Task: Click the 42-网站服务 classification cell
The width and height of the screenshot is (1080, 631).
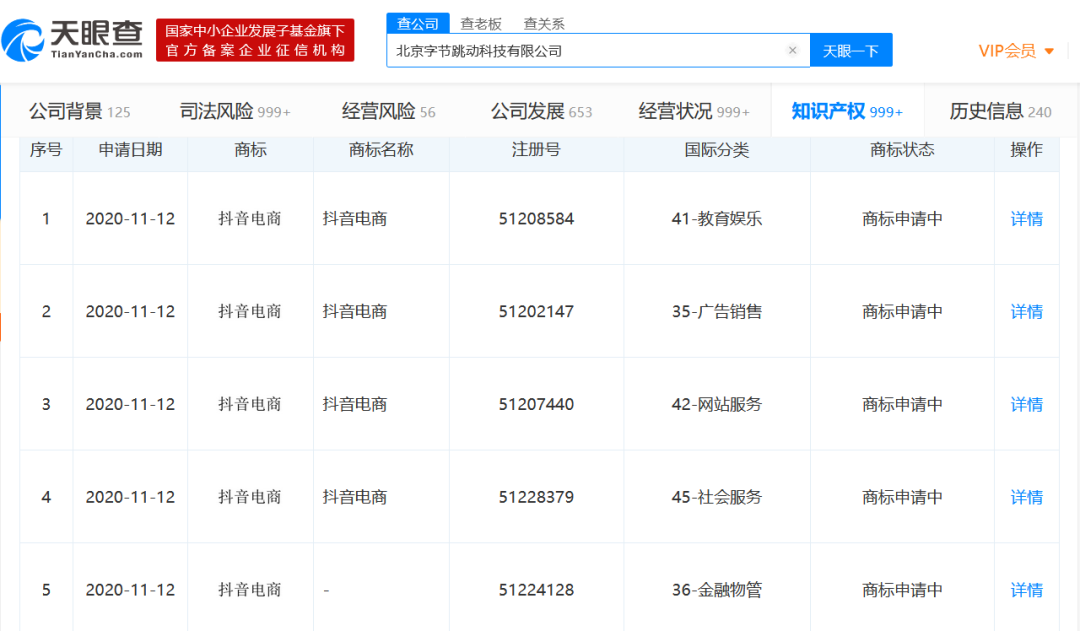Action: (716, 404)
